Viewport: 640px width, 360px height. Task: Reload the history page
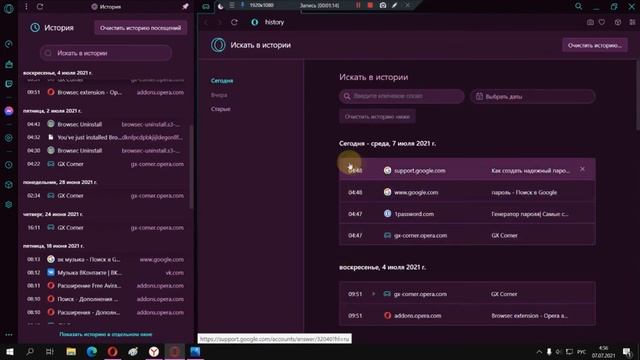234,22
